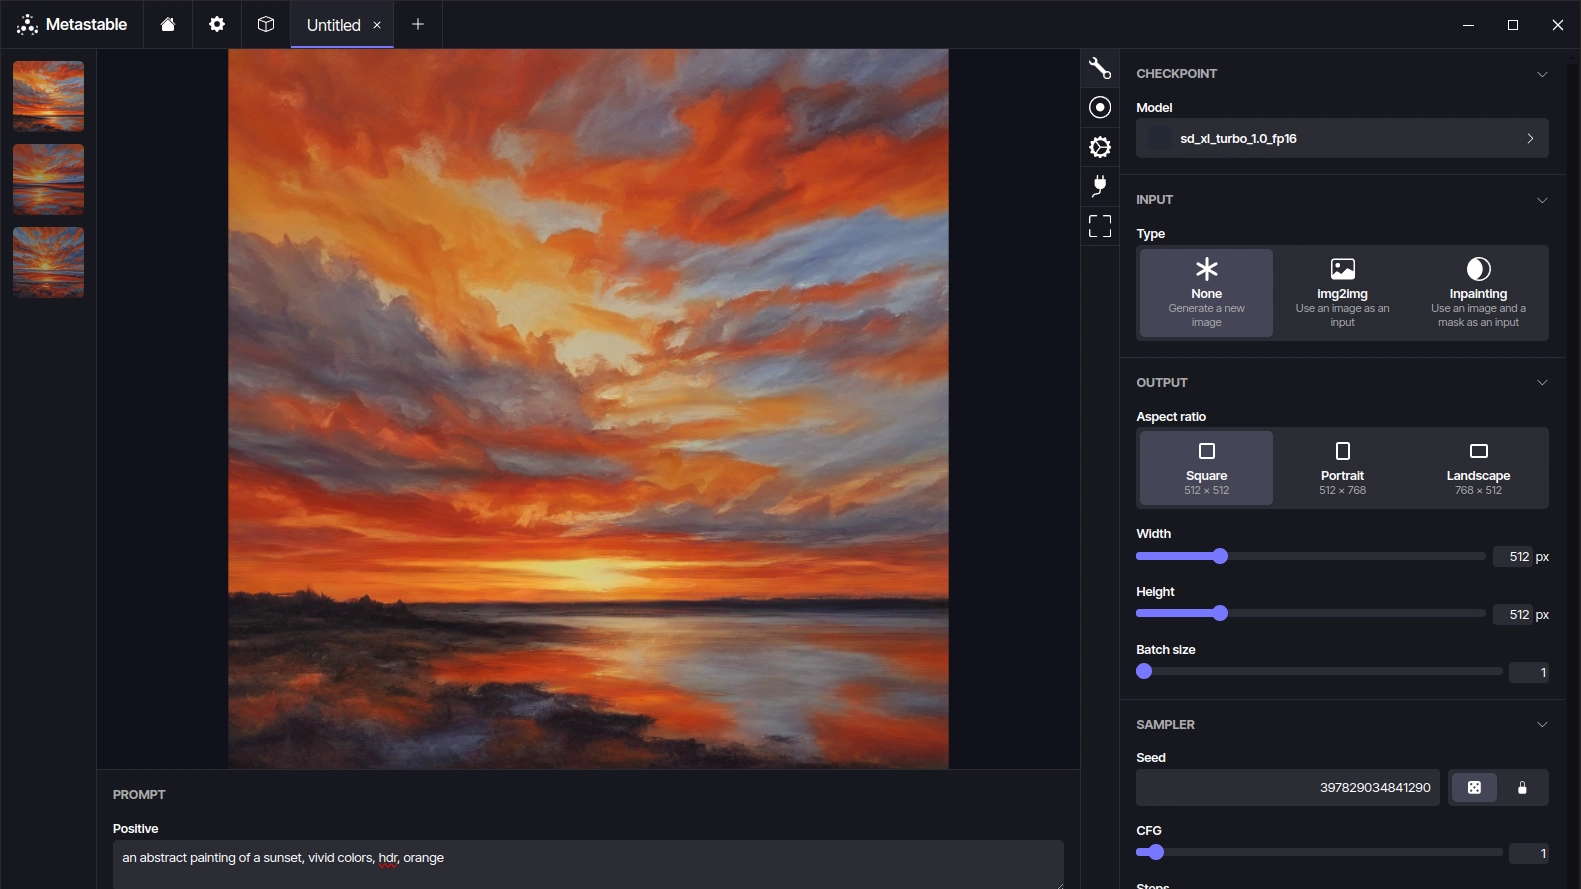The width and height of the screenshot is (1581, 889).
Task: Click the CFG value field
Action: pos(1529,853)
